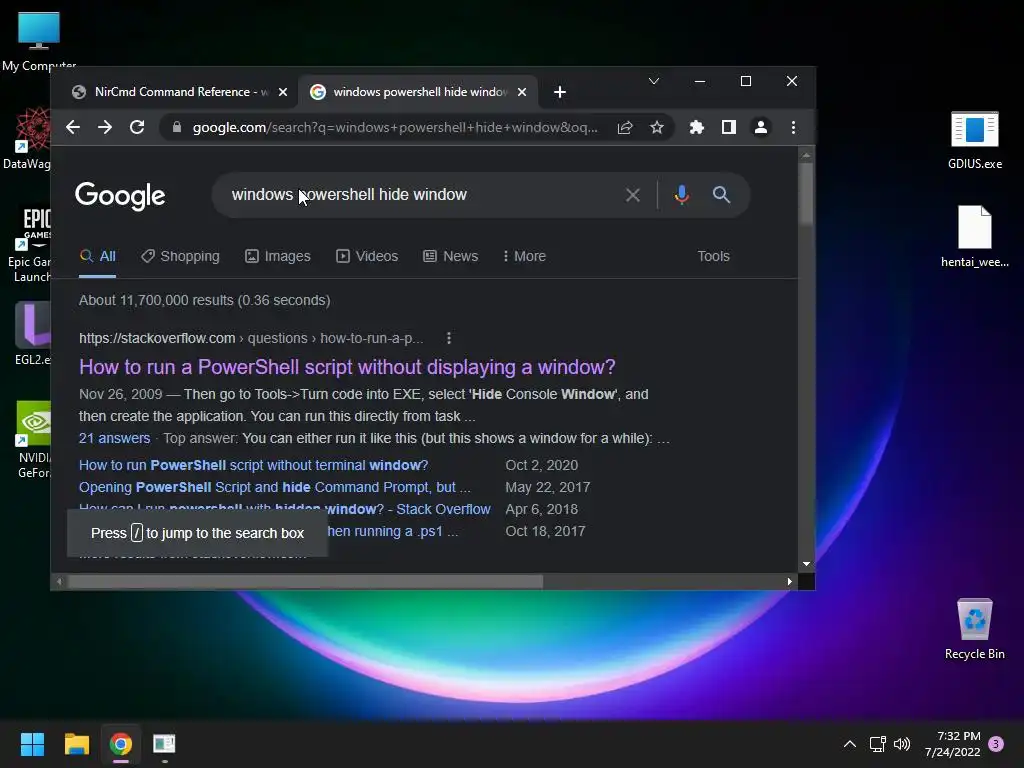Open 'How to run a PowerShell script without displaying a window?'
1024x768 pixels.
(347, 367)
